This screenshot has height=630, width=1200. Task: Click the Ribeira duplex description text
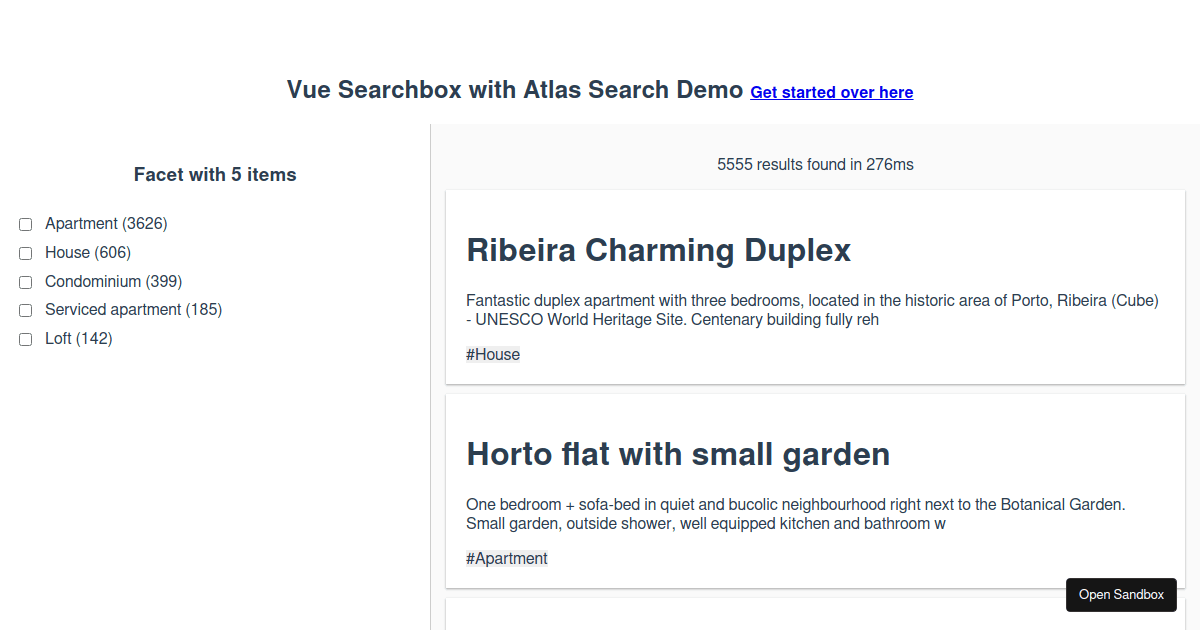[812, 309]
